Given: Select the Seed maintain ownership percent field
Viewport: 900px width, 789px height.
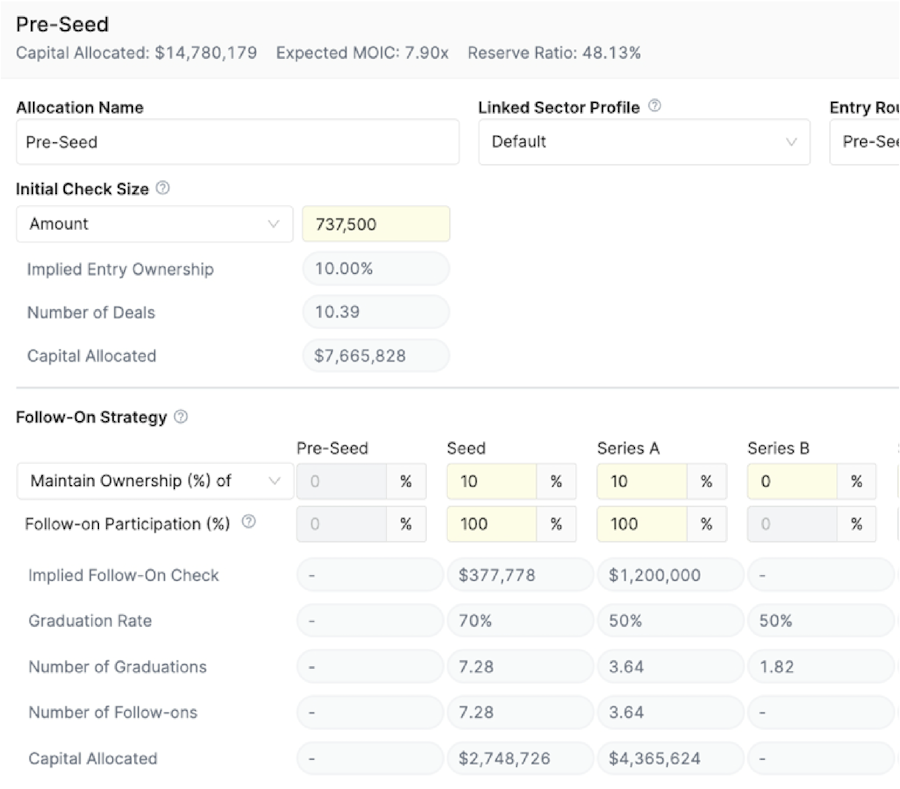Looking at the screenshot, I should click(x=492, y=481).
